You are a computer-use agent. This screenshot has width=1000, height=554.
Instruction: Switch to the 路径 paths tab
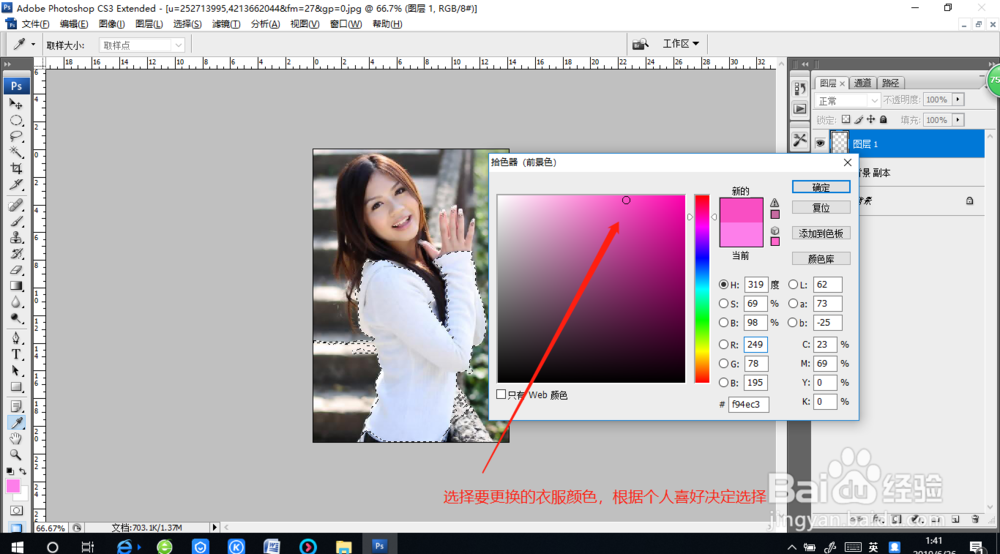(890, 83)
